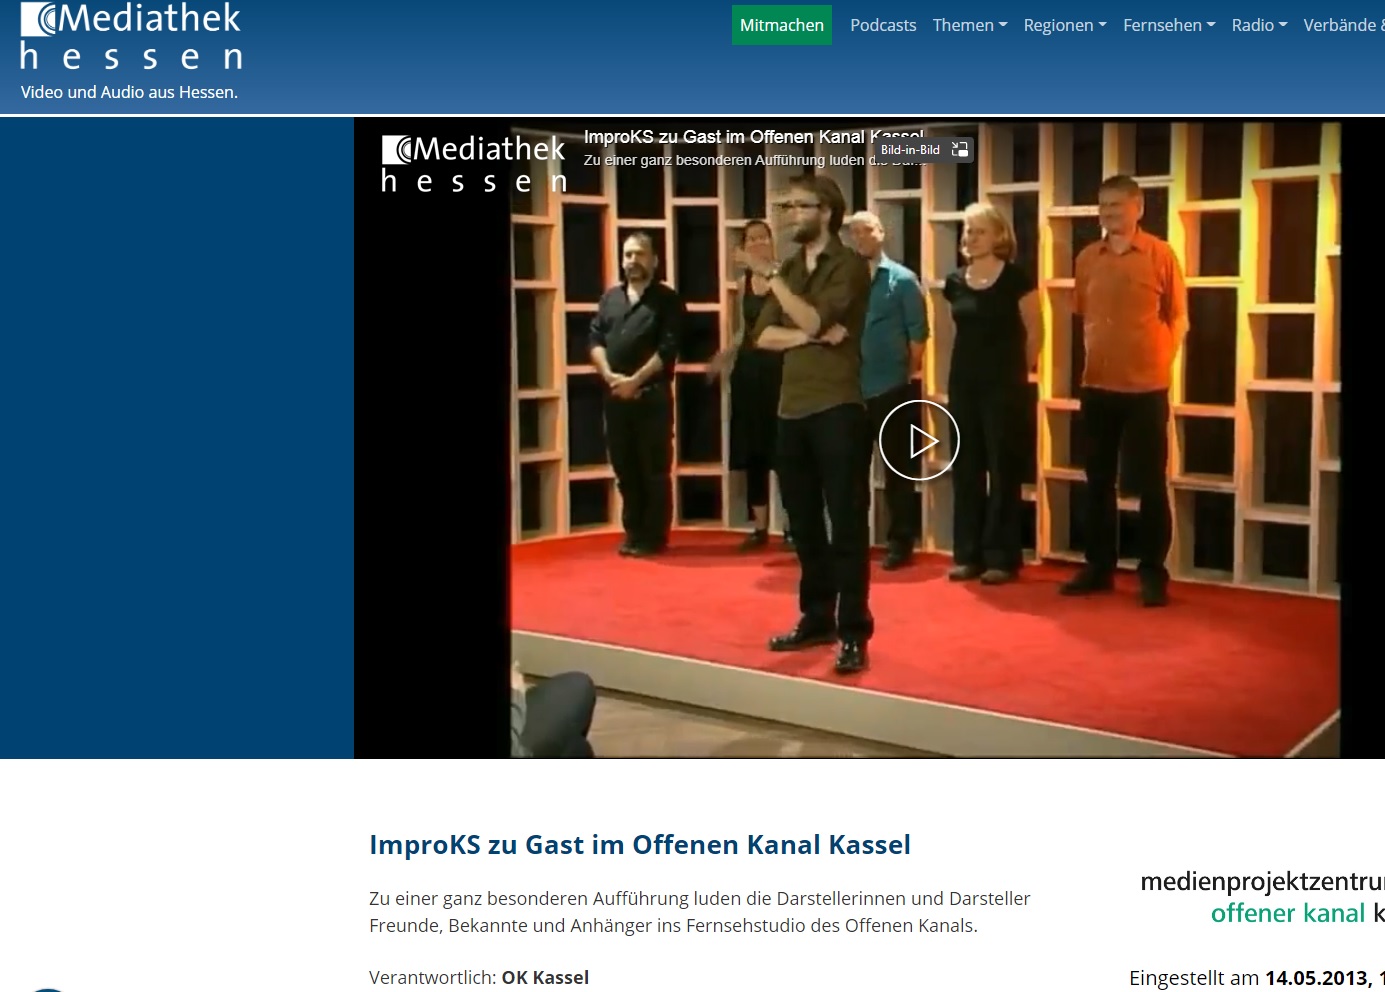Image resolution: width=1385 pixels, height=992 pixels.
Task: Expand the Themen dropdown menu
Action: pyautogui.click(x=970, y=25)
